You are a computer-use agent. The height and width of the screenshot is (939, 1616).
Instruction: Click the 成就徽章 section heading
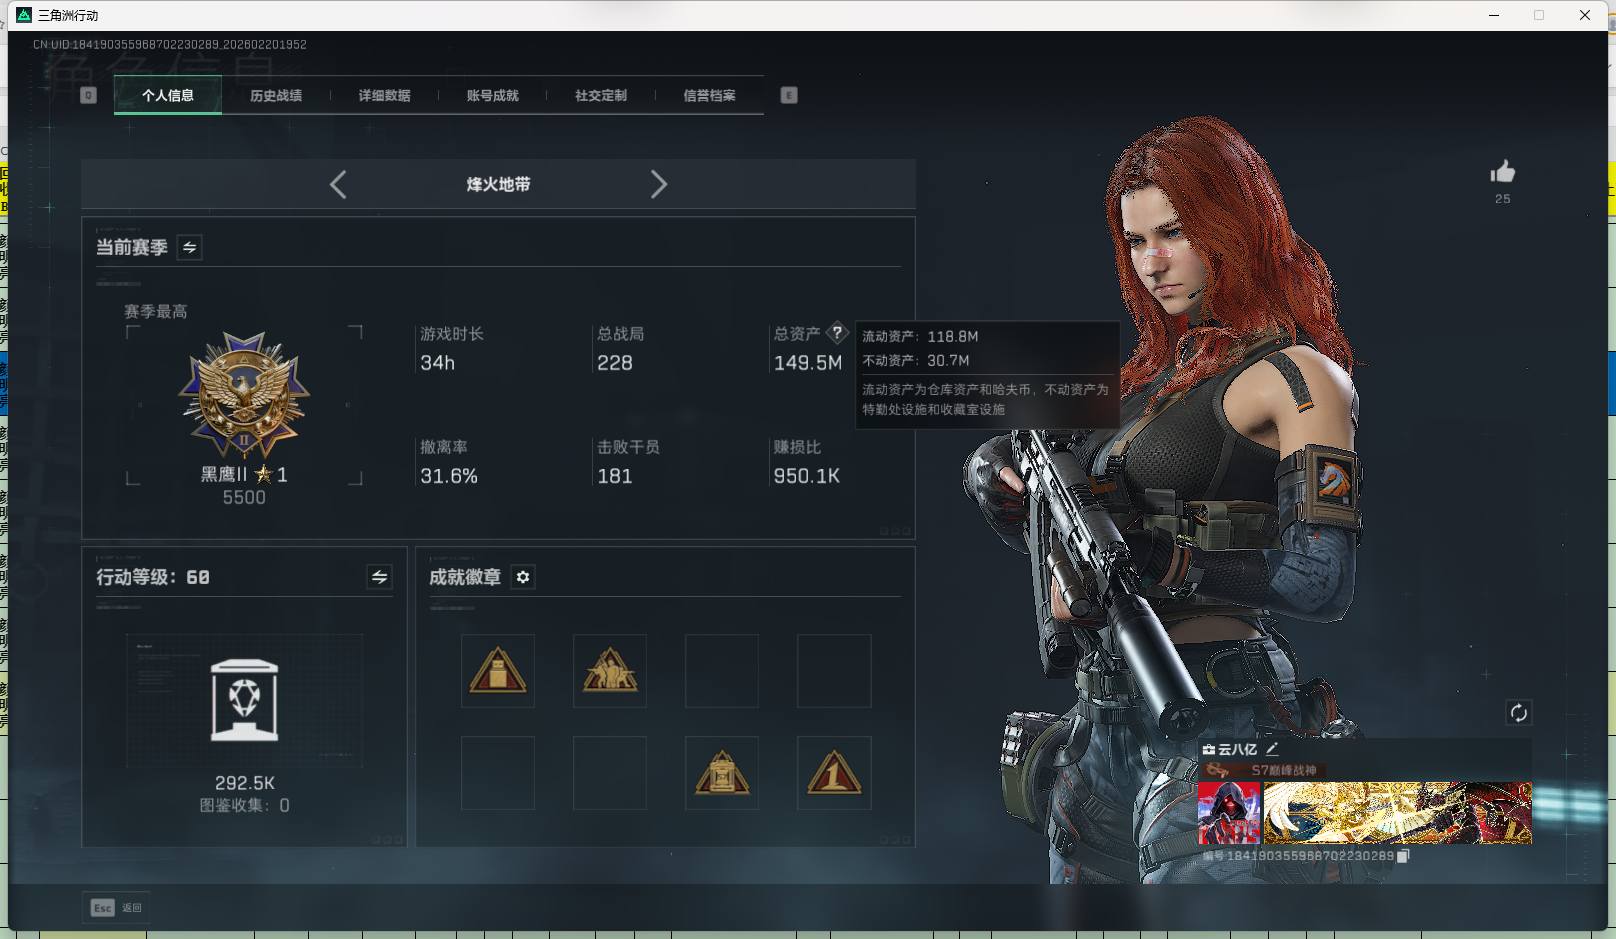pyautogui.click(x=465, y=577)
